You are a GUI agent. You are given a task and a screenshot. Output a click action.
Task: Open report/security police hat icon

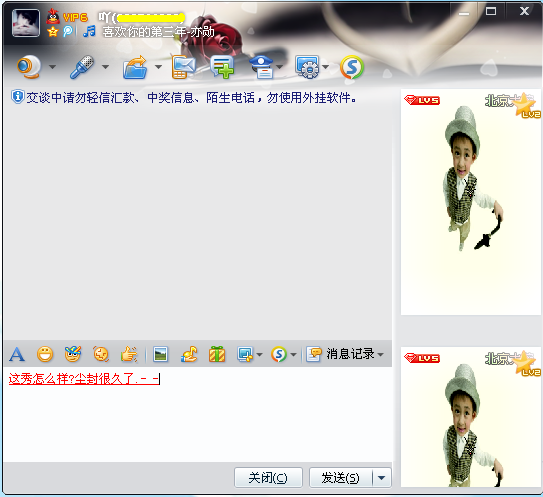tap(261, 67)
